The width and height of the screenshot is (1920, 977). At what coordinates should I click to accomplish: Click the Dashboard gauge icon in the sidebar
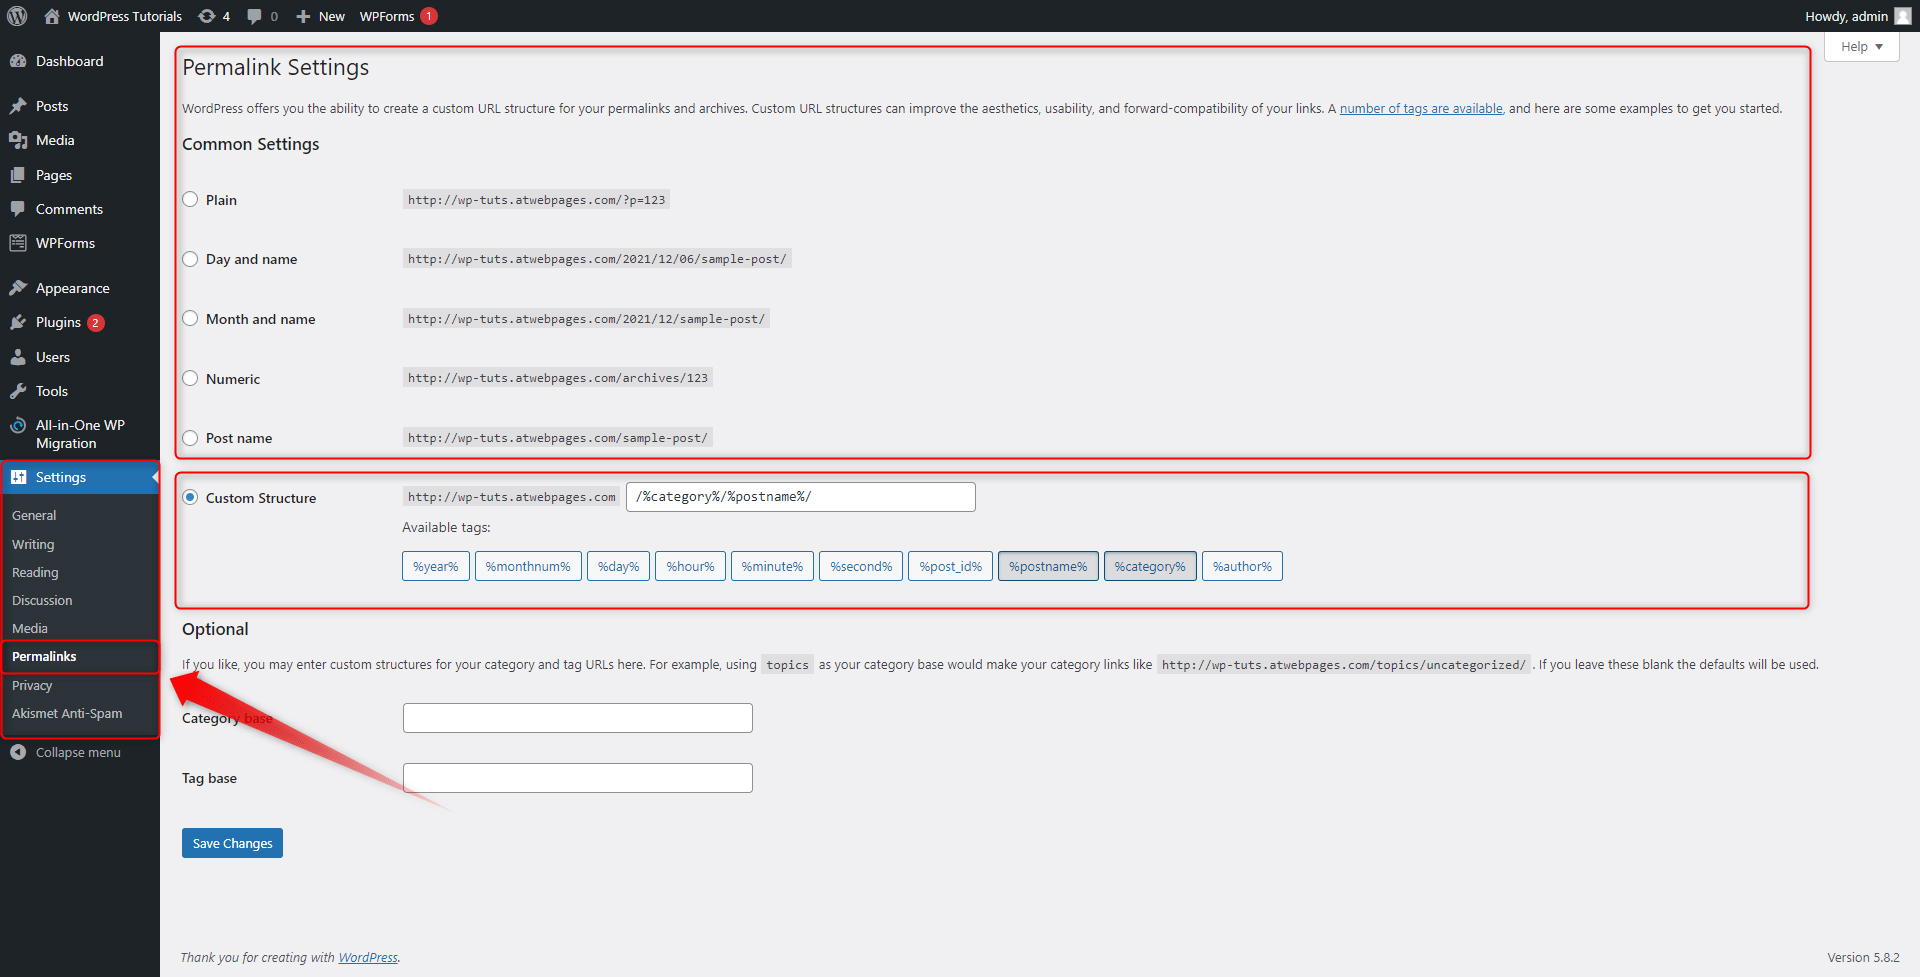[x=18, y=61]
